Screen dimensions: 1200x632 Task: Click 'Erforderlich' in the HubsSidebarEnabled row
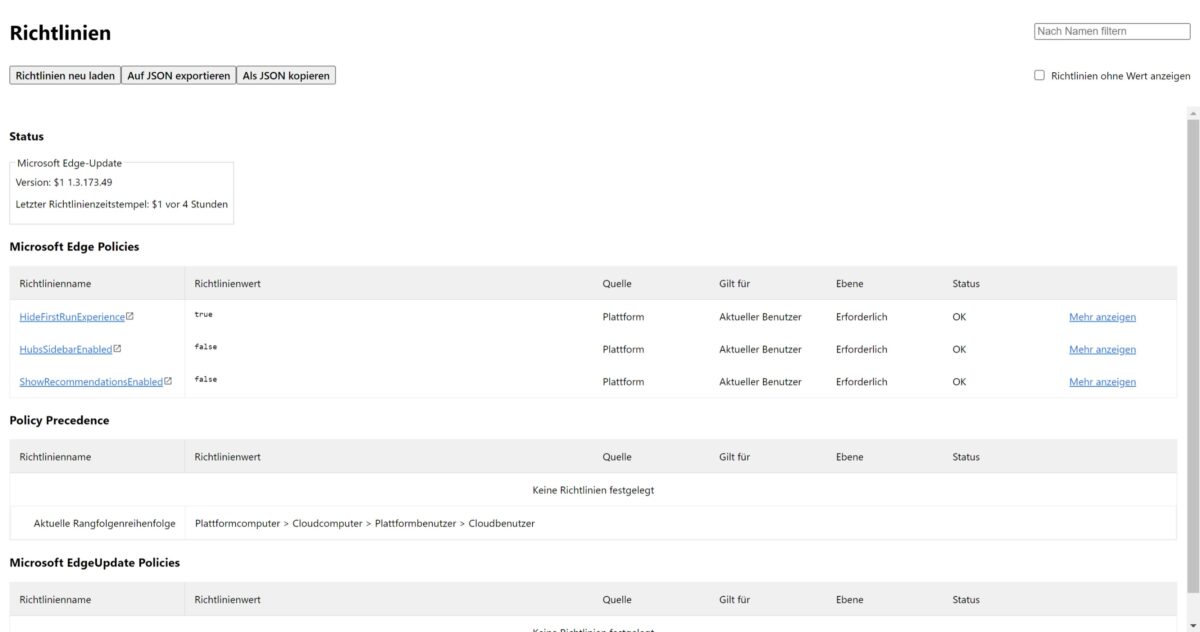point(861,349)
